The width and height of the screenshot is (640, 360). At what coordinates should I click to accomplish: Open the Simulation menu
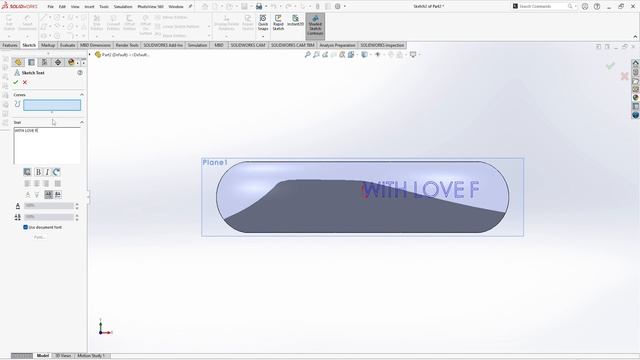(x=123, y=7)
